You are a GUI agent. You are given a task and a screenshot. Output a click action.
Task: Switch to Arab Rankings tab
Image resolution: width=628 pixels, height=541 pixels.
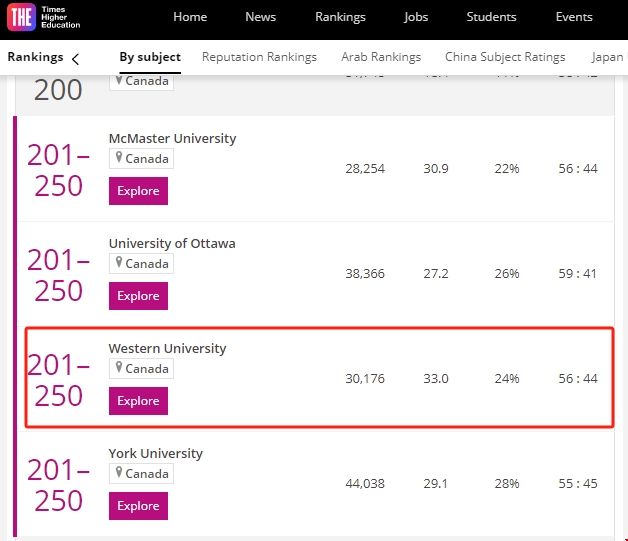(x=381, y=57)
